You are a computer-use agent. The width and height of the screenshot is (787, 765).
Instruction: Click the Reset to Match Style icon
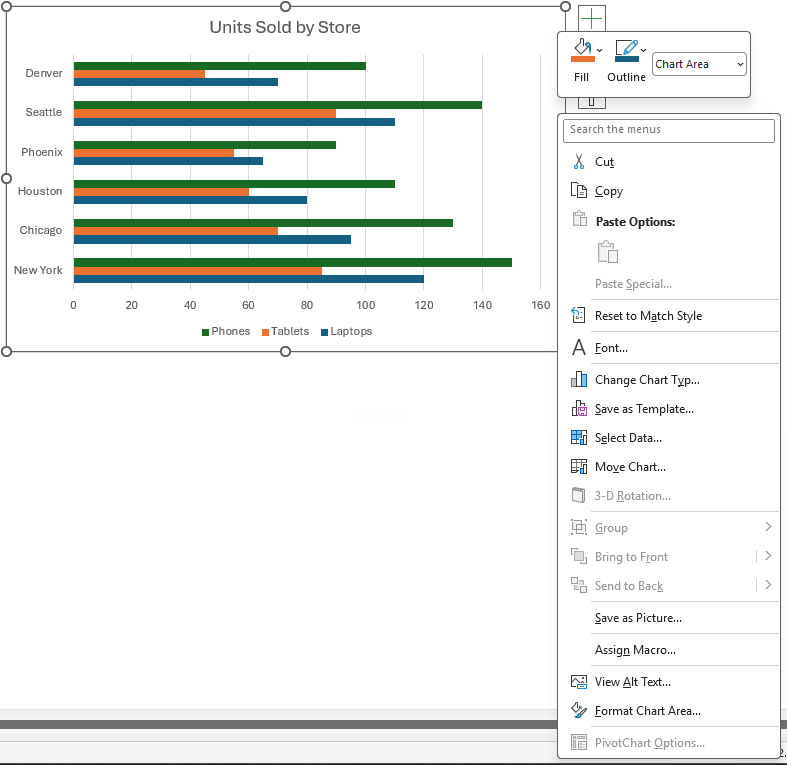click(x=578, y=315)
